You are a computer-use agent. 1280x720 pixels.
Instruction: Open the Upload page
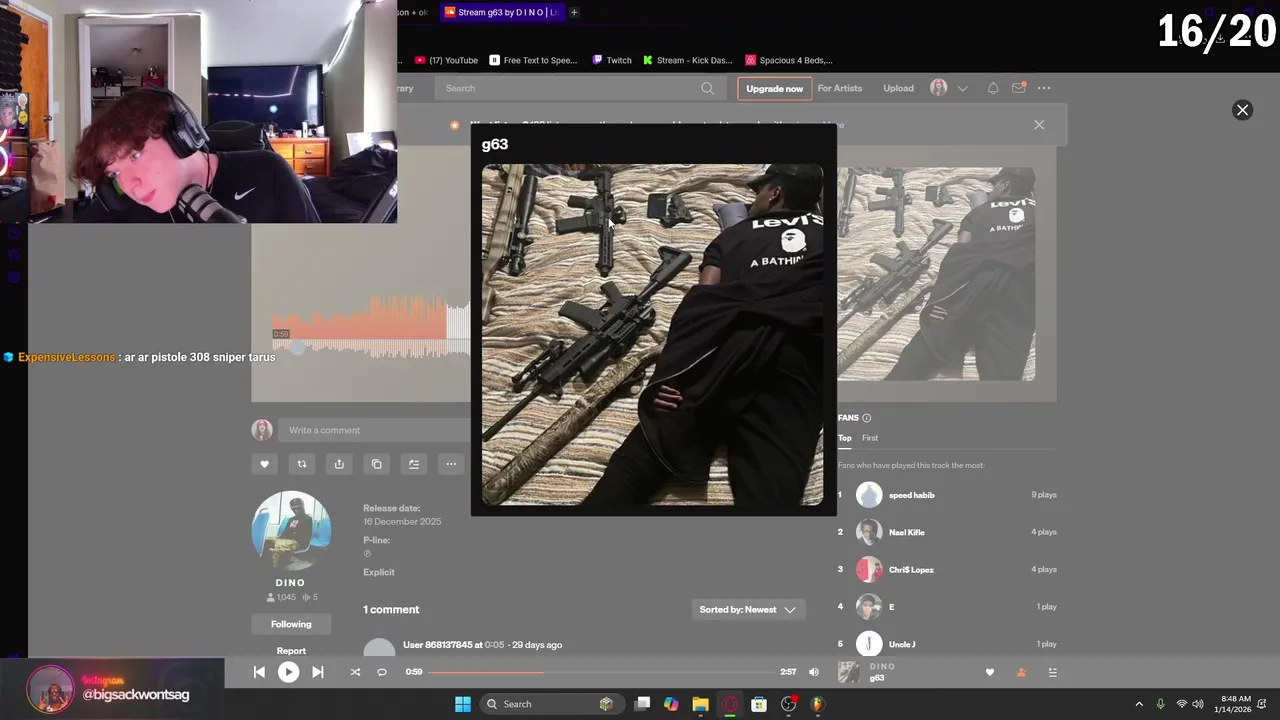898,88
